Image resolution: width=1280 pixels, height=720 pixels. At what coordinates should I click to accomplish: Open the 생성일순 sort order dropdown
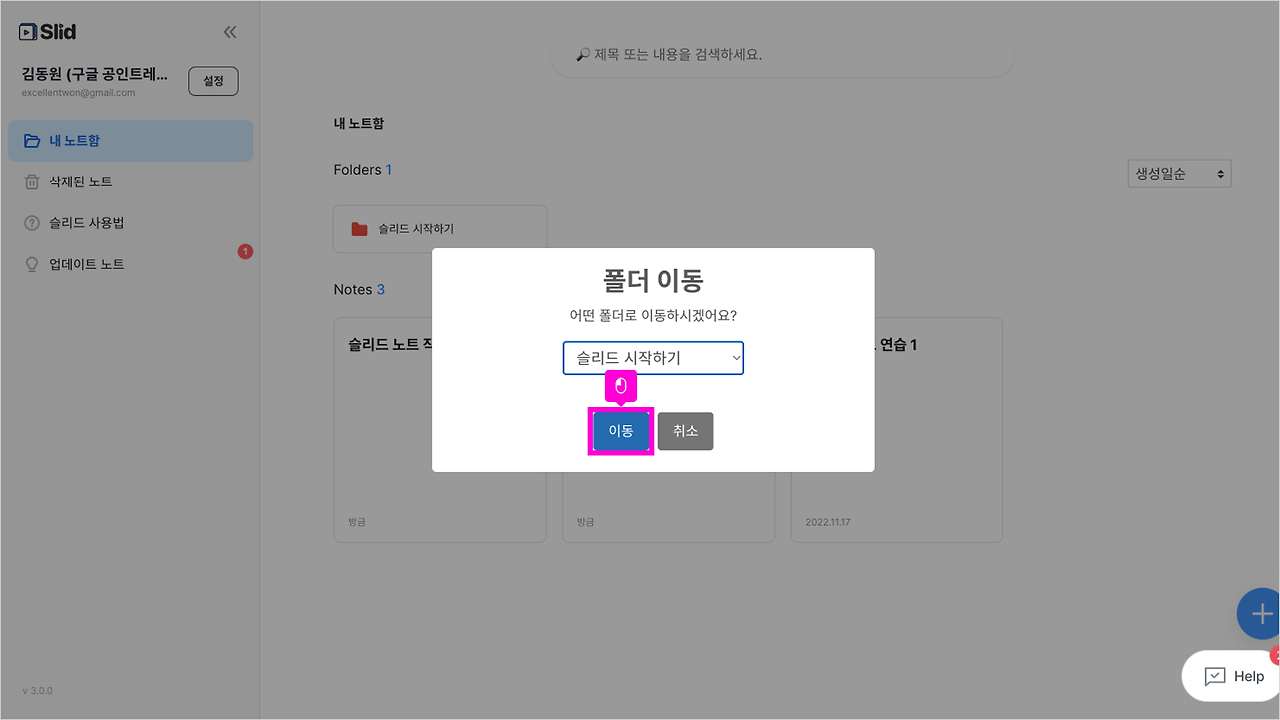tap(1179, 172)
